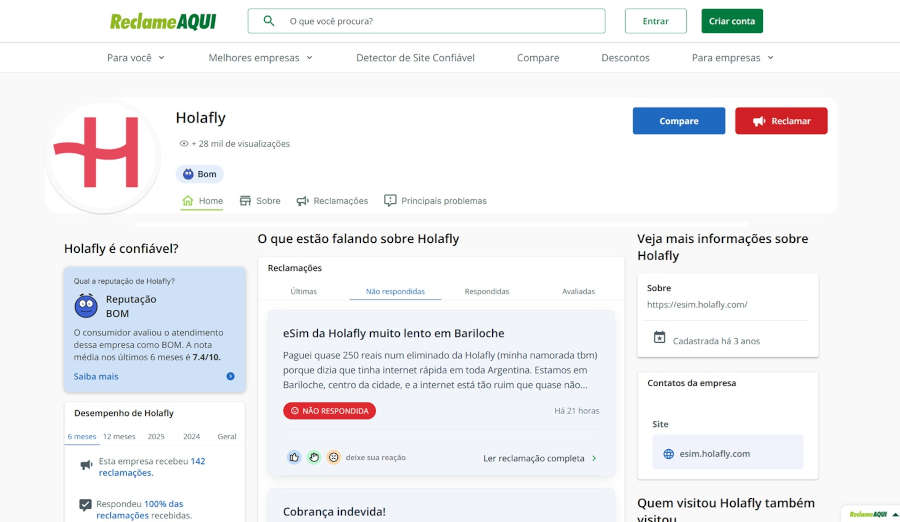Click the https://esim.holafly.com/ link

[x=697, y=305]
